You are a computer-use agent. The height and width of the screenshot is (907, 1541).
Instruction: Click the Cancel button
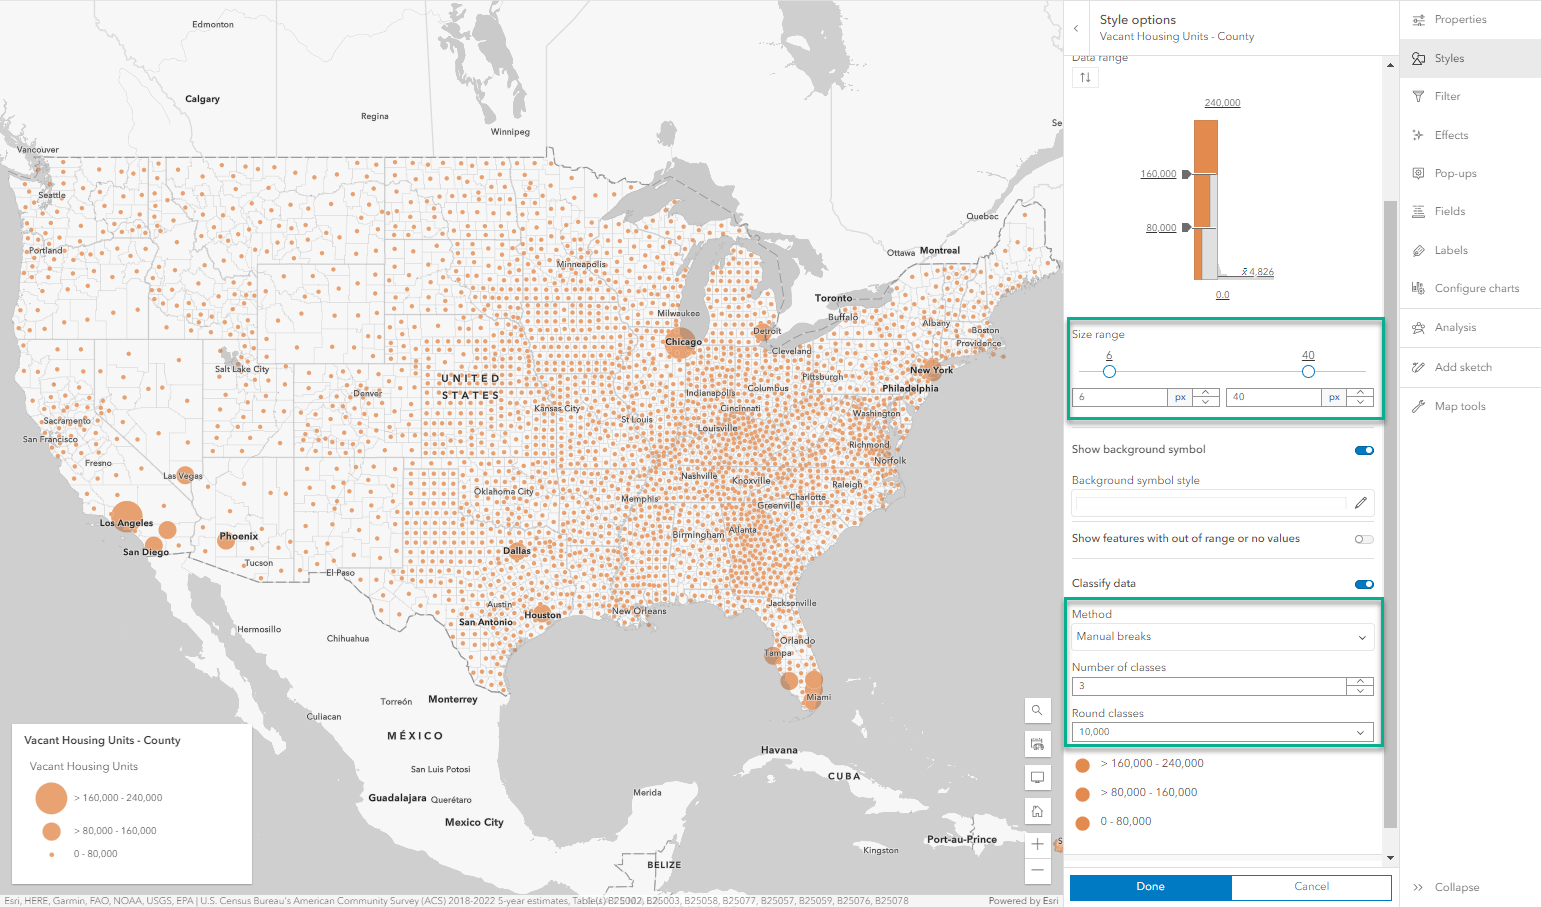point(1311,887)
